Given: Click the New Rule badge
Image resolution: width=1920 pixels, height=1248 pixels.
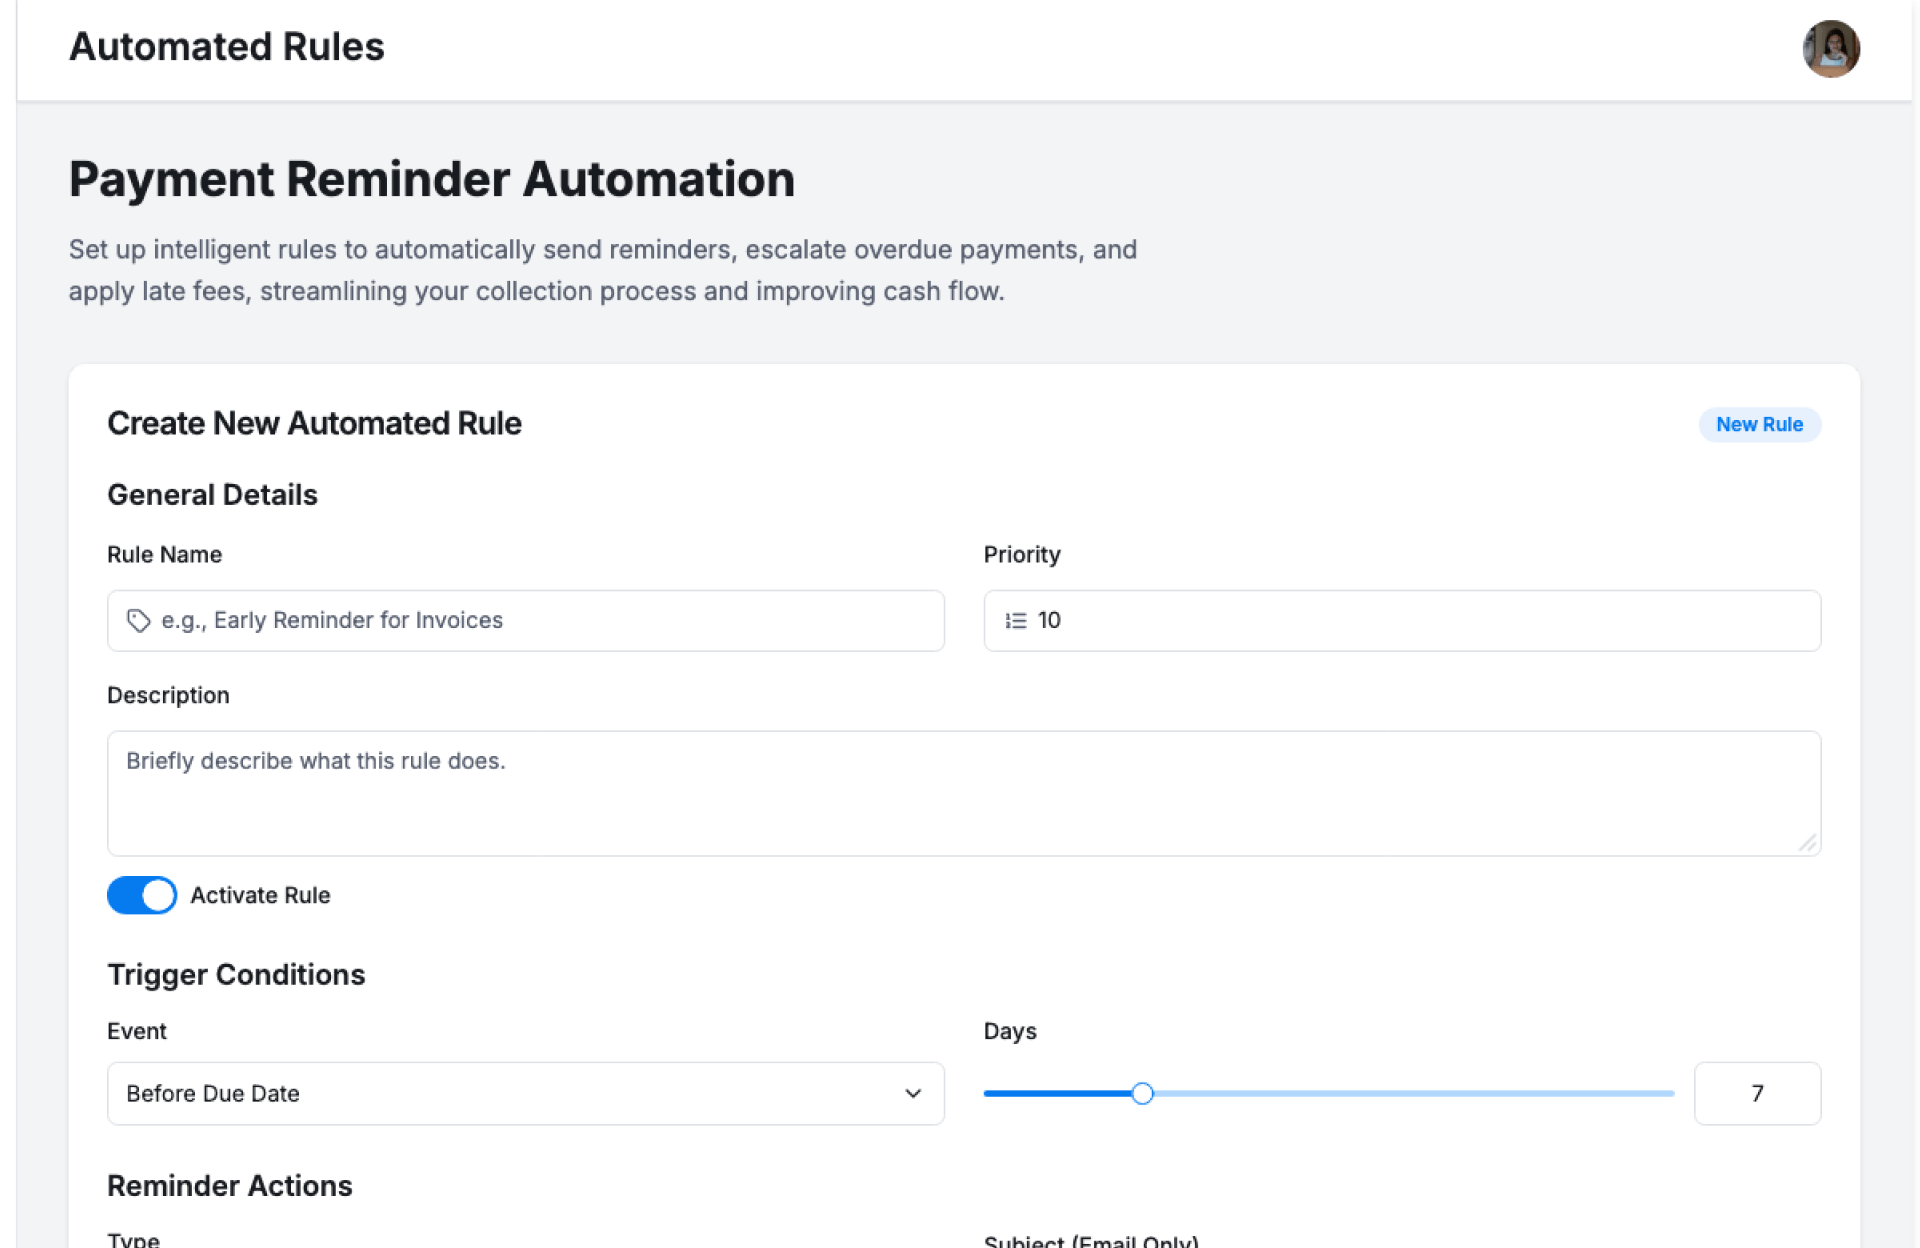Looking at the screenshot, I should pos(1758,424).
